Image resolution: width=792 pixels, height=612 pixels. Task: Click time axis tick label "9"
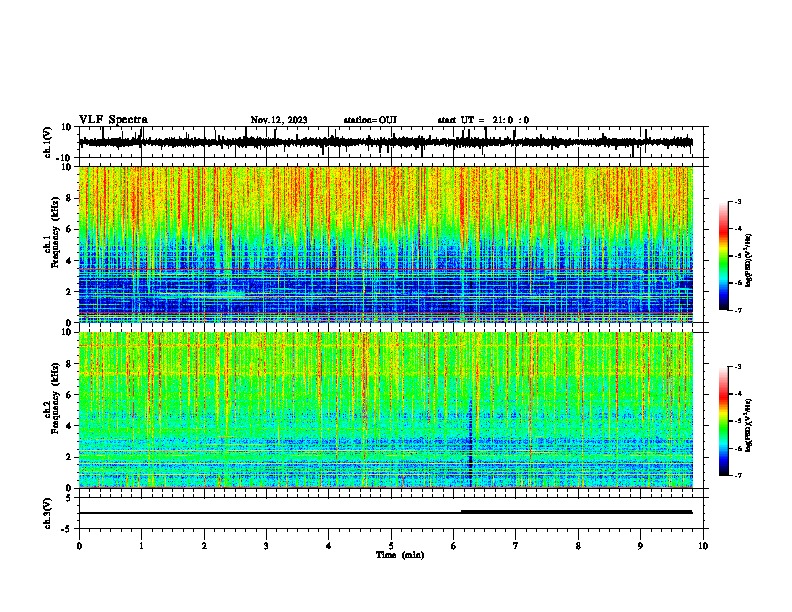(640, 546)
